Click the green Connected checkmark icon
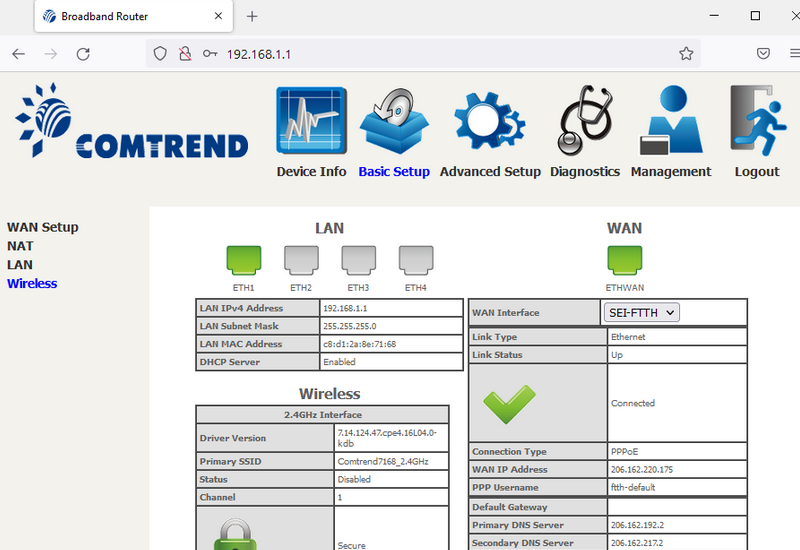 pyautogui.click(x=509, y=404)
